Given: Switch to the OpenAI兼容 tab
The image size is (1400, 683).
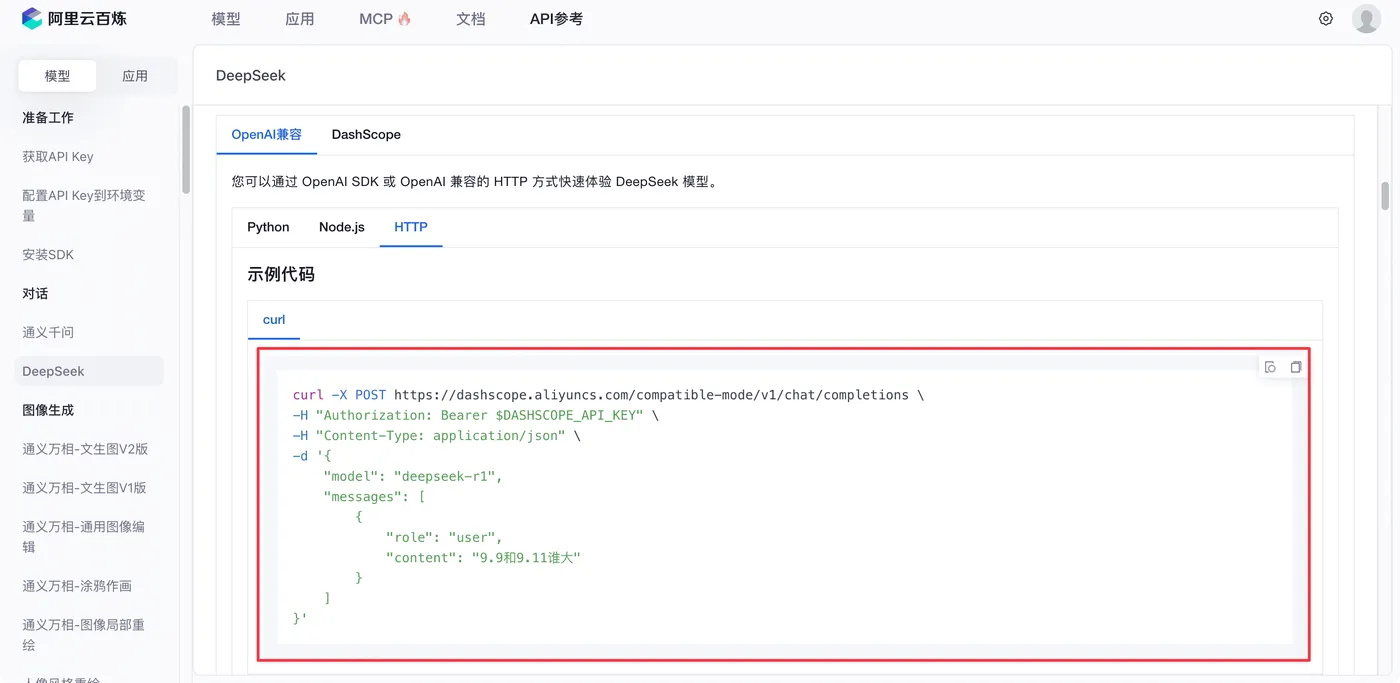Looking at the screenshot, I should pos(267,134).
